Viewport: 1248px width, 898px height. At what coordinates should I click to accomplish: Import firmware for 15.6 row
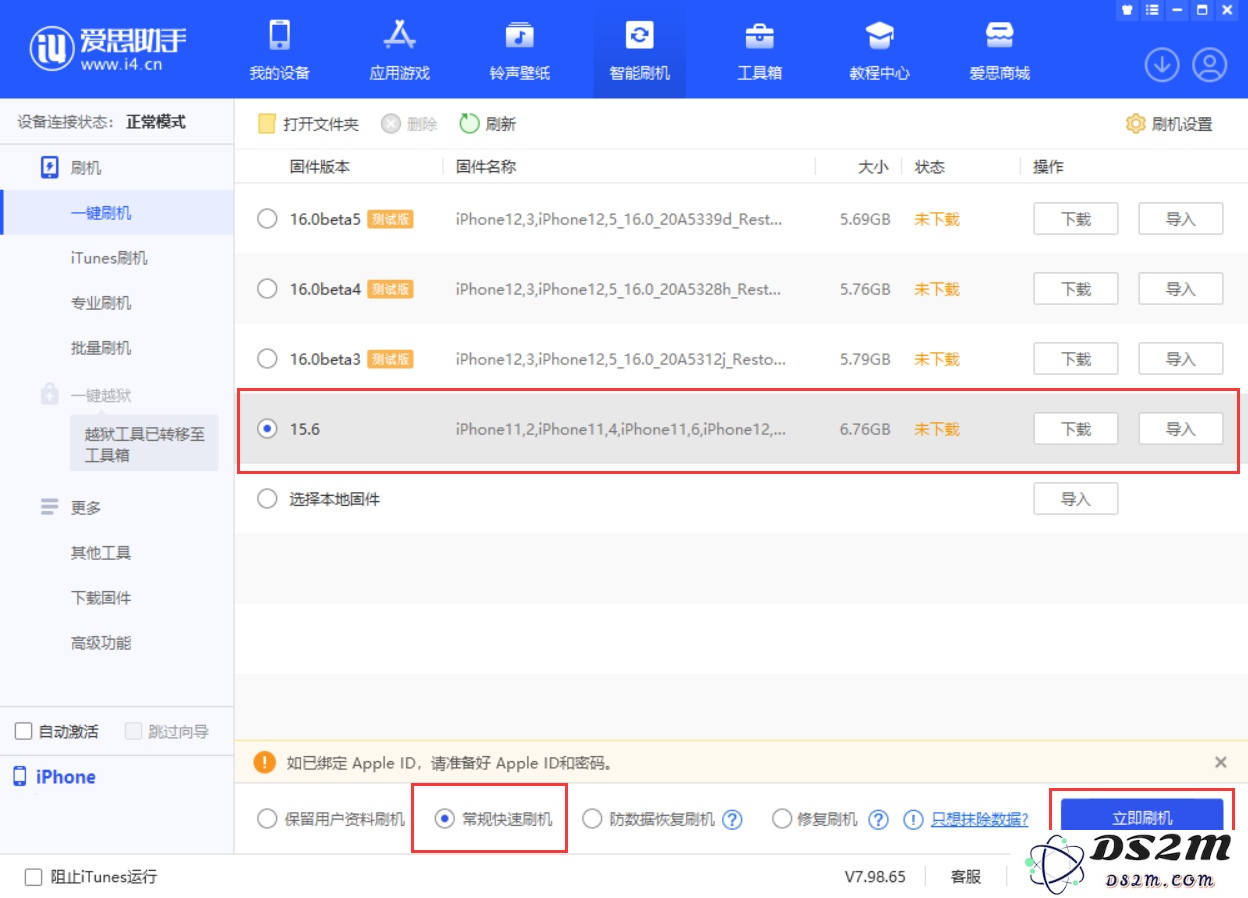click(1181, 429)
